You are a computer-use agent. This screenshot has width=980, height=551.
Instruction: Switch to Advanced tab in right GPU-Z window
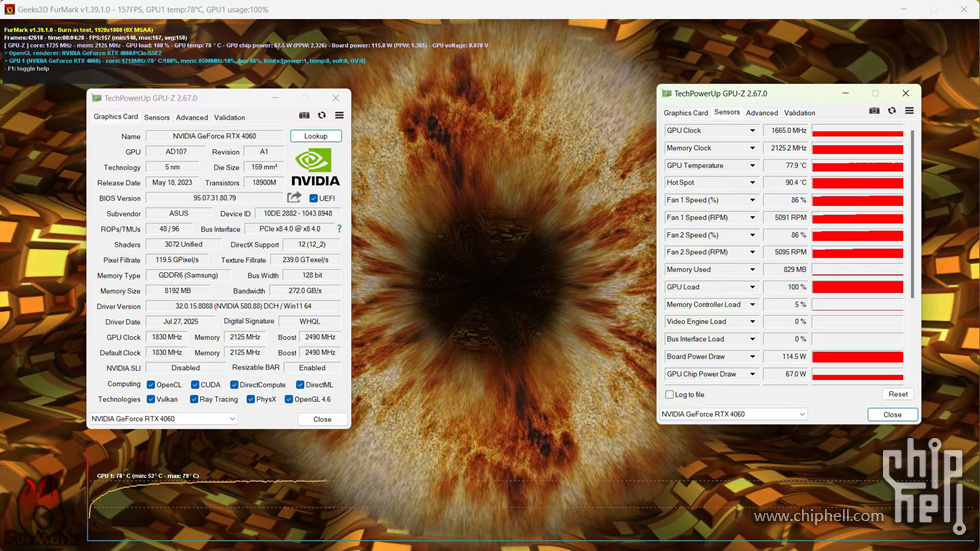(762, 113)
